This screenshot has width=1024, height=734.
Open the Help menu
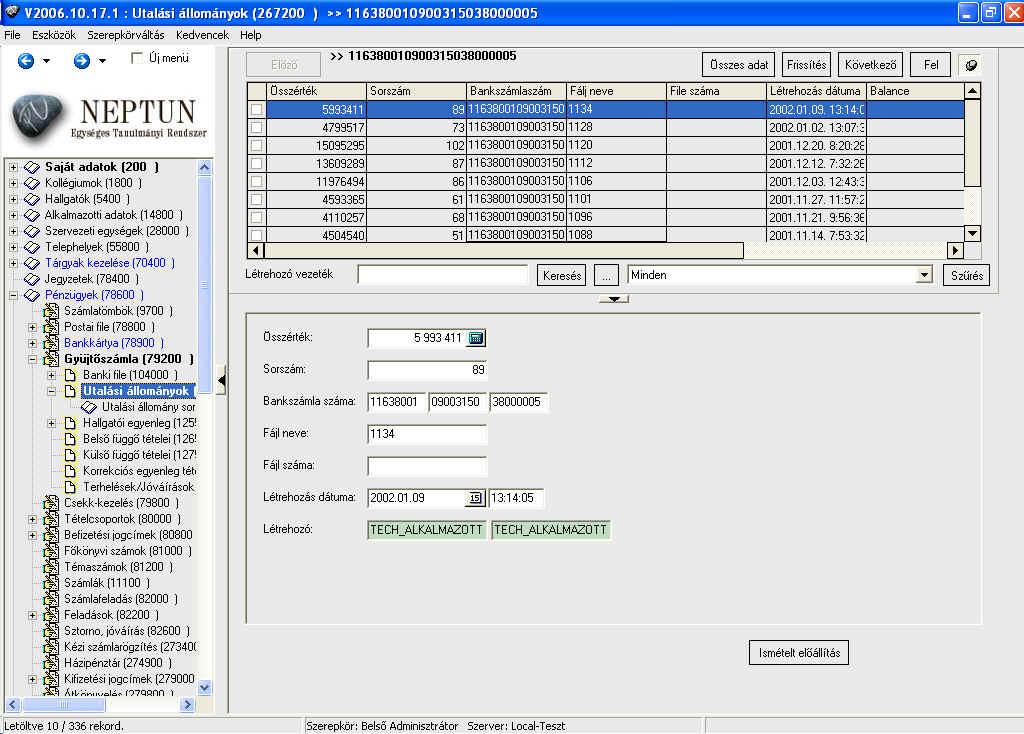click(250, 35)
